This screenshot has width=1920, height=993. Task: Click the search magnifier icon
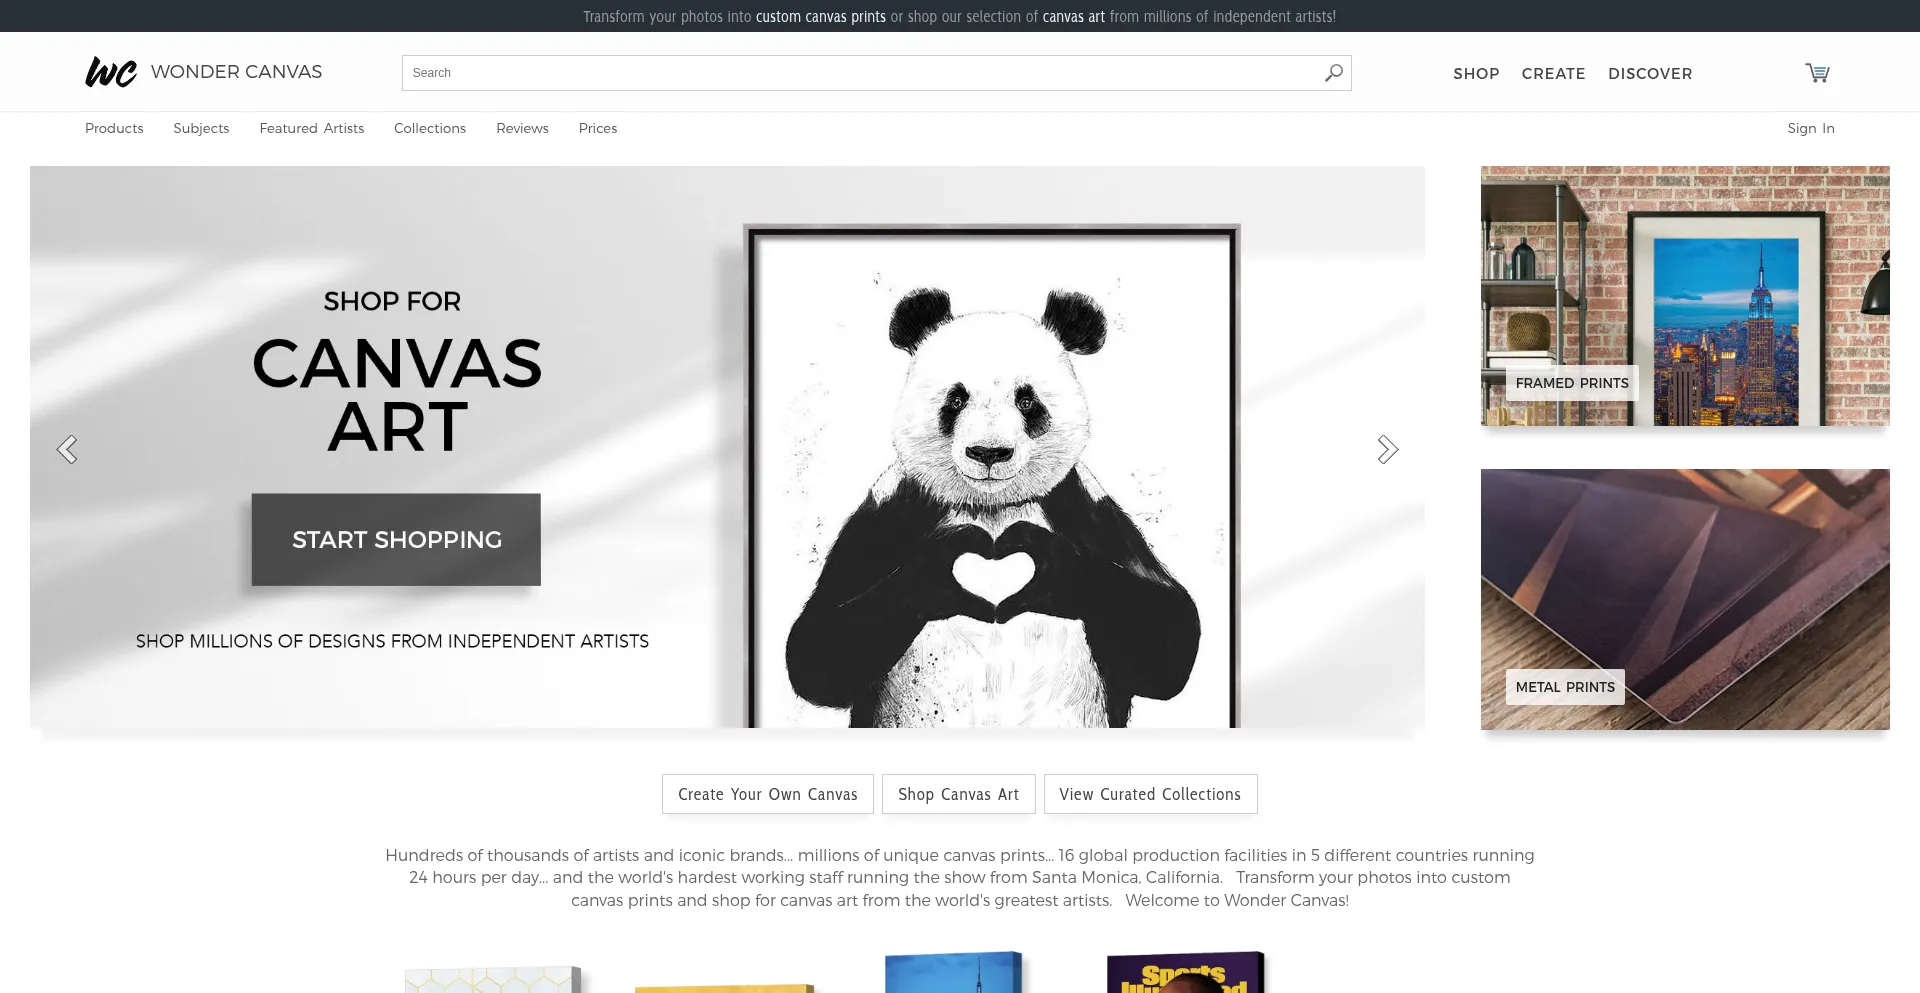1334,73
